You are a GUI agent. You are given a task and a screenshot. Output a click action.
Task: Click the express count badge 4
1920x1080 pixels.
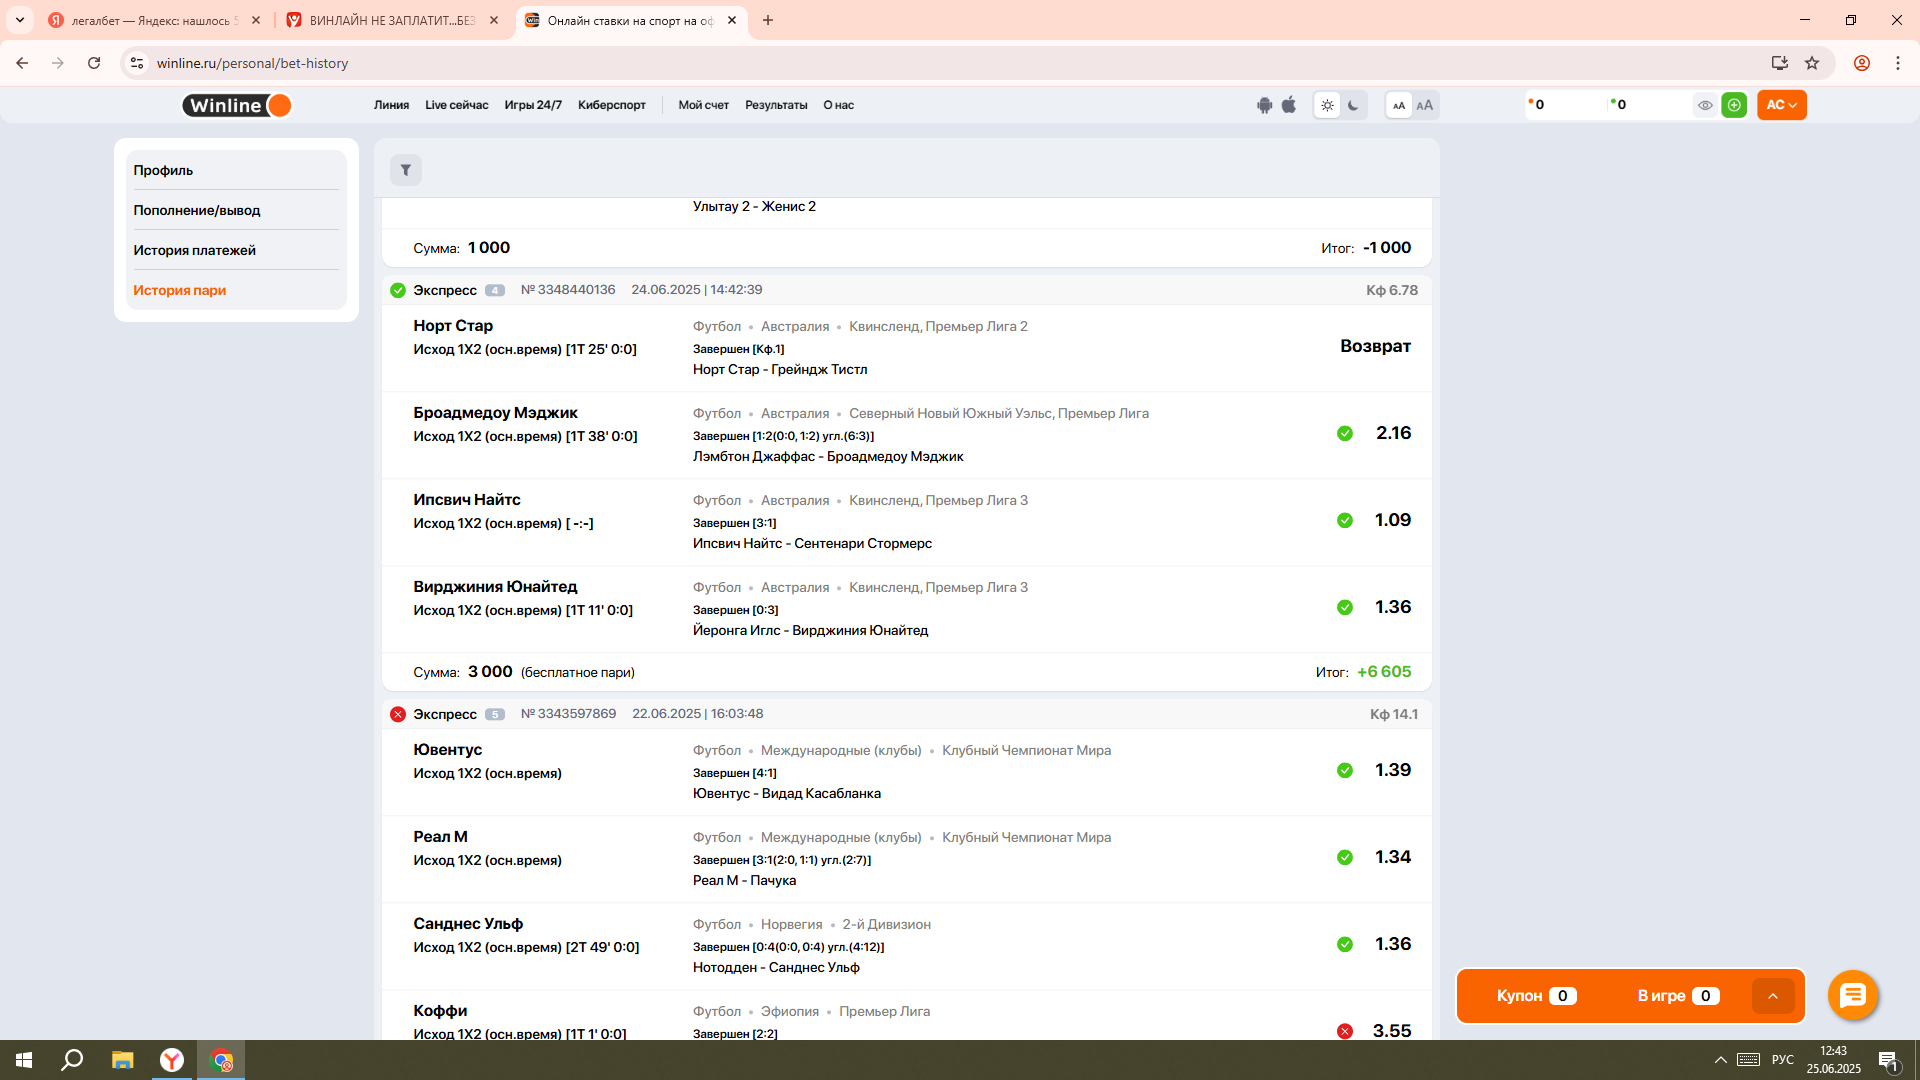[495, 290]
